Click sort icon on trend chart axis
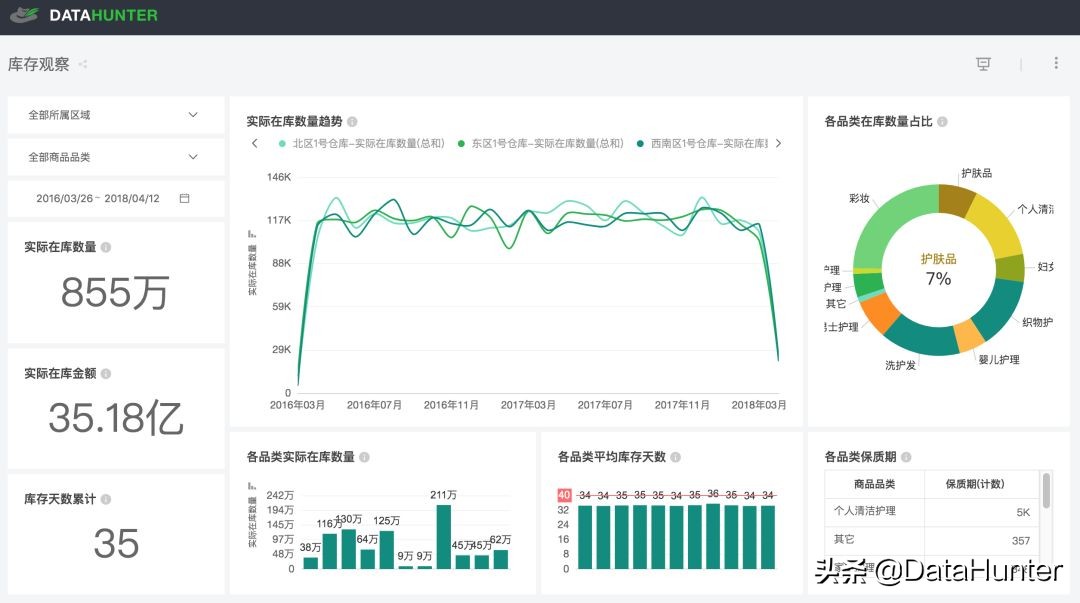 (252, 234)
